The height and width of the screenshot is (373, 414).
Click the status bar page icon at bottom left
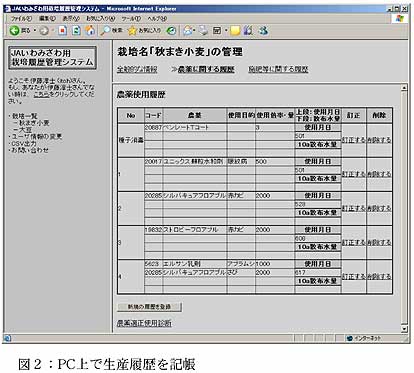pyautogui.click(x=7, y=338)
